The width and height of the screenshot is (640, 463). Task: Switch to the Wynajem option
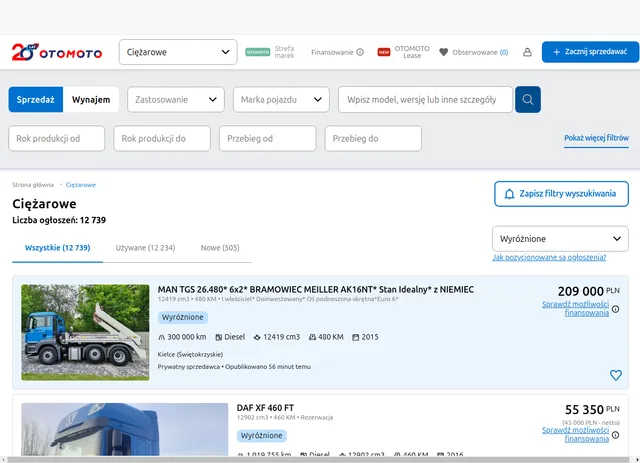click(91, 100)
